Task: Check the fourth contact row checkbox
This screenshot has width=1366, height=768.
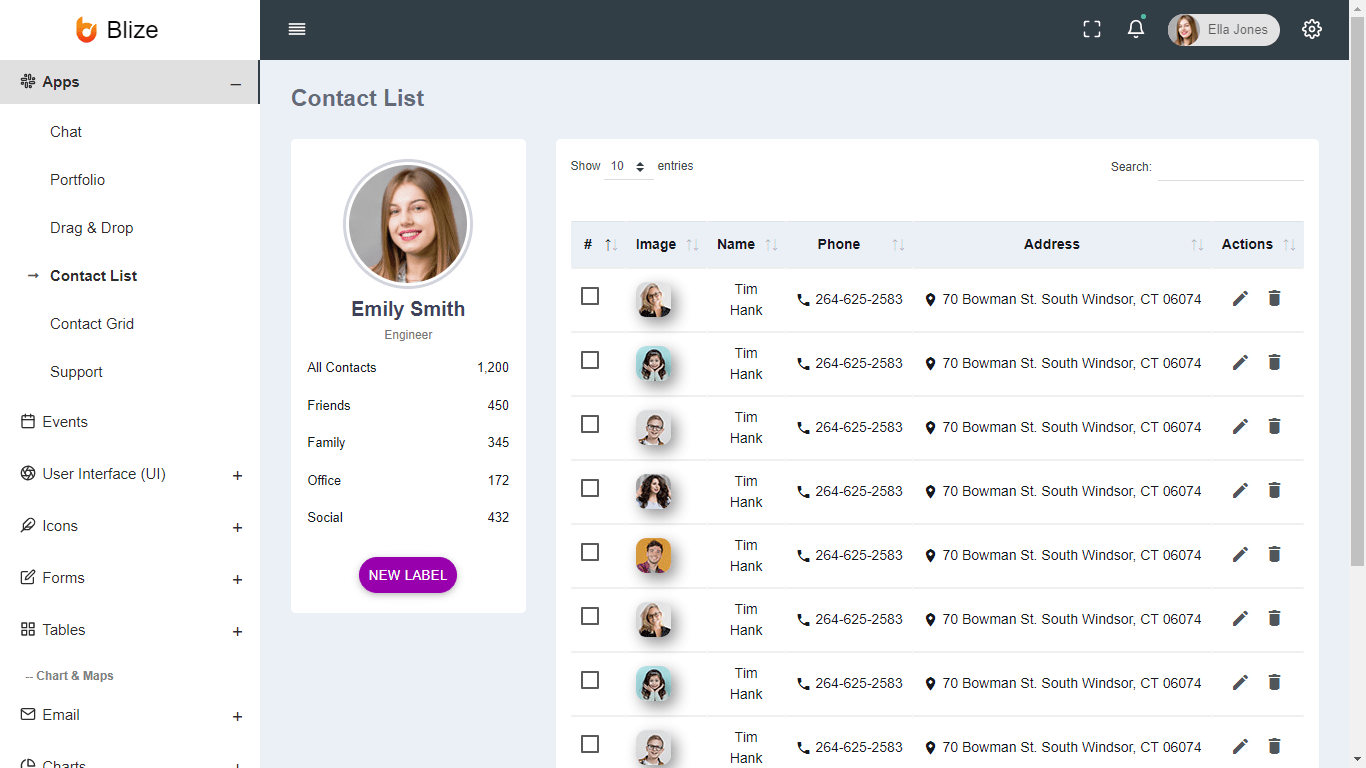Action: pyautogui.click(x=590, y=488)
